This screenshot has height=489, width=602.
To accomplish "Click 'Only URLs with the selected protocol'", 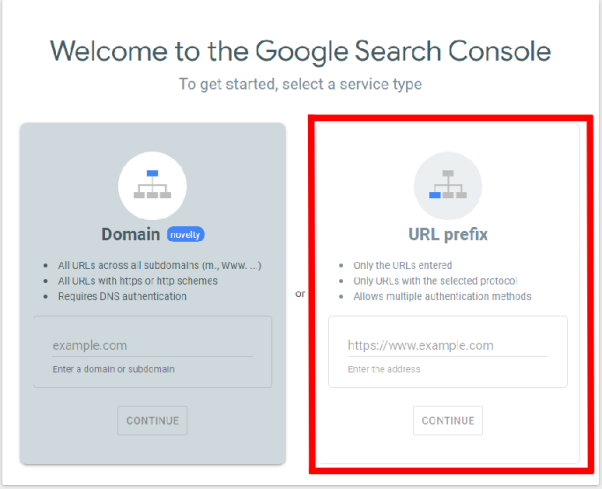I will [435, 281].
